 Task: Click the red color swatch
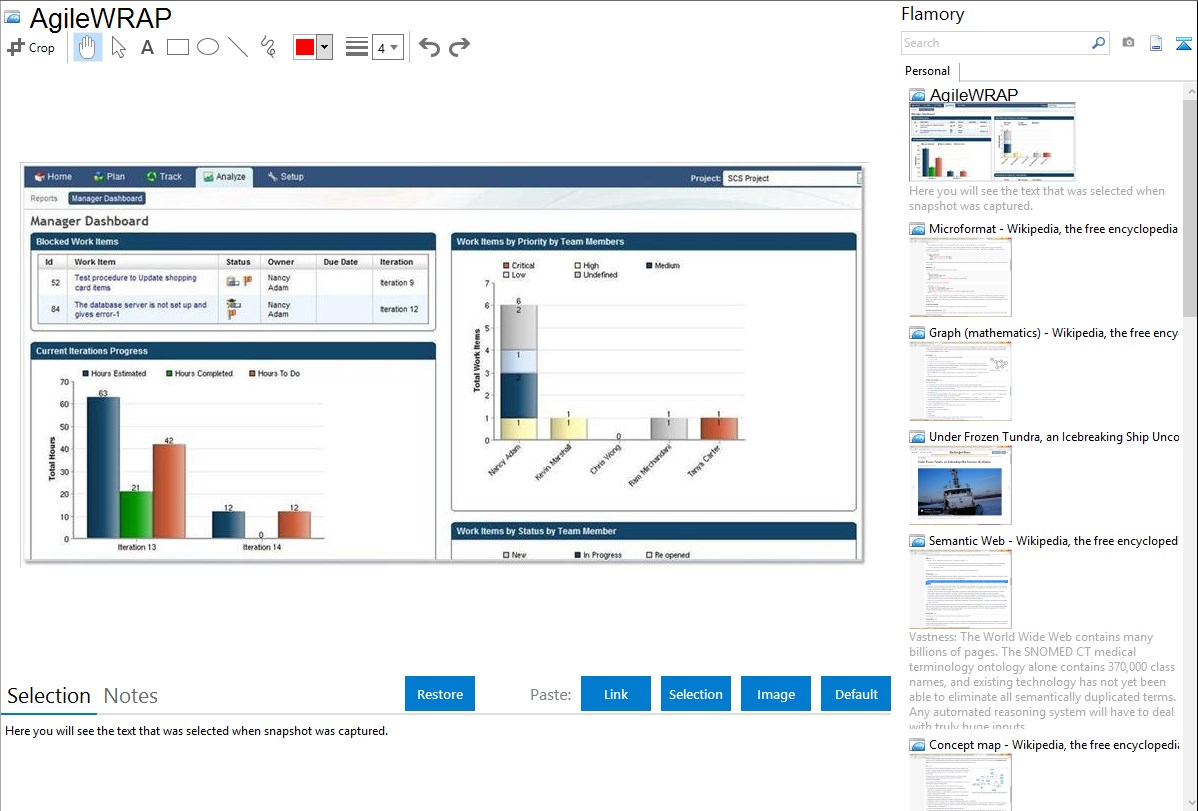(x=305, y=47)
